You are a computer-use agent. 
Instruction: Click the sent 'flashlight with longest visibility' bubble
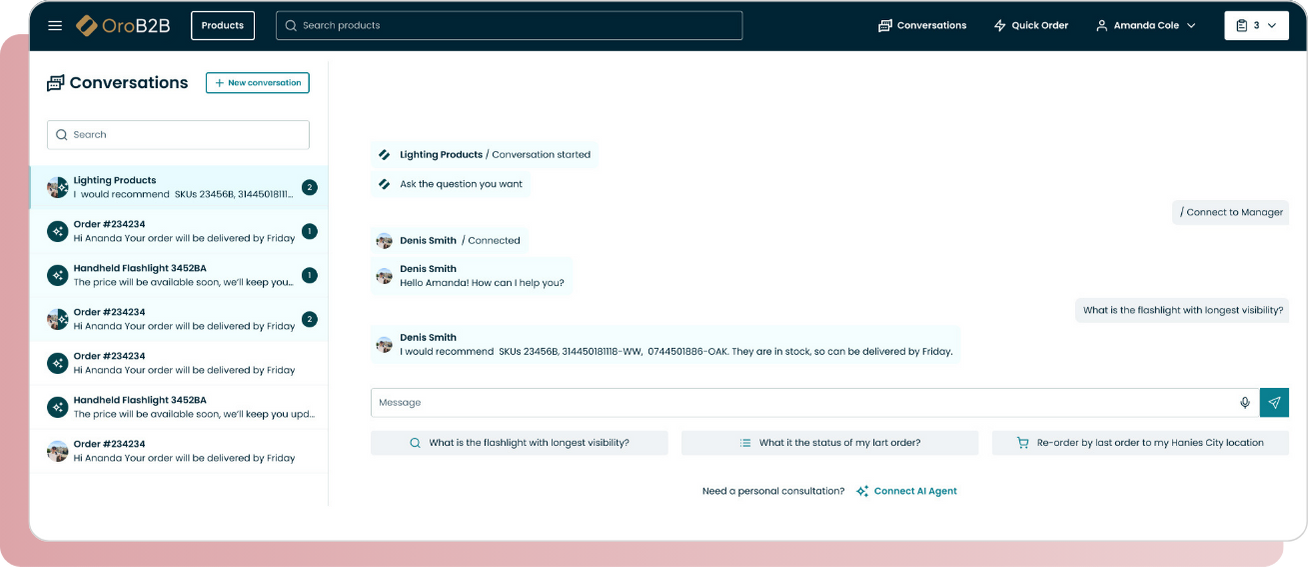1183,310
